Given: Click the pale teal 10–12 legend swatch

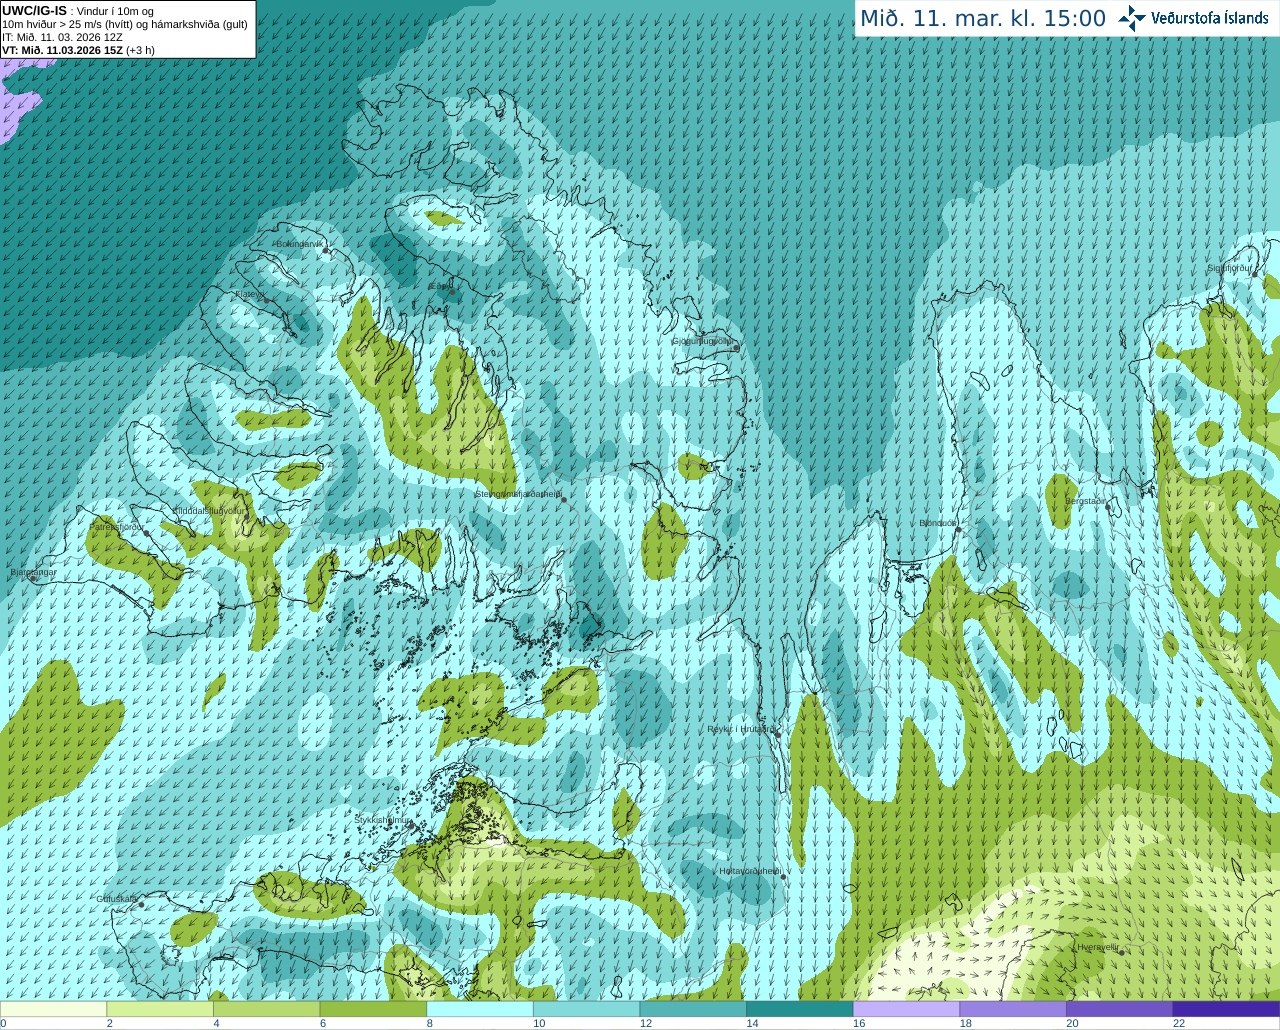Looking at the screenshot, I should pyautogui.click(x=586, y=1009).
